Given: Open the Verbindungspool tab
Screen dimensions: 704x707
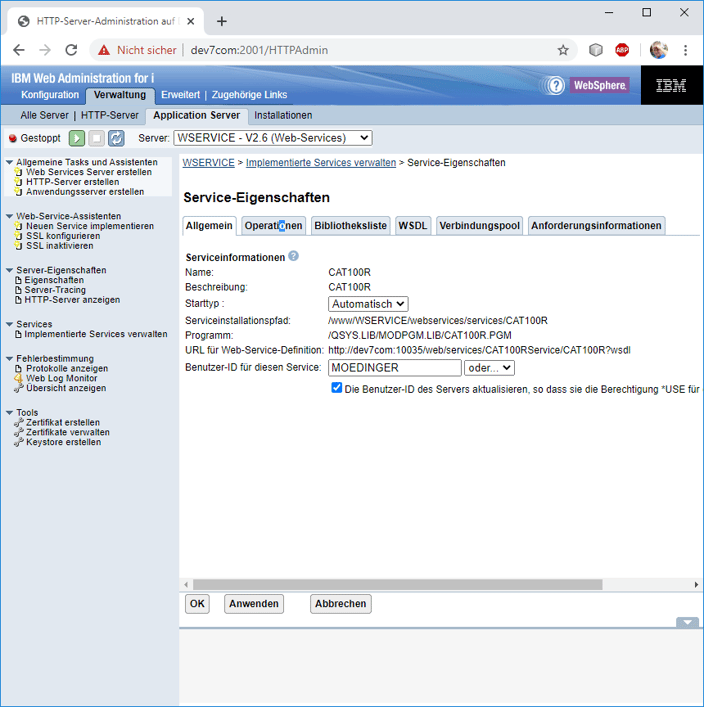Looking at the screenshot, I should click(479, 225).
